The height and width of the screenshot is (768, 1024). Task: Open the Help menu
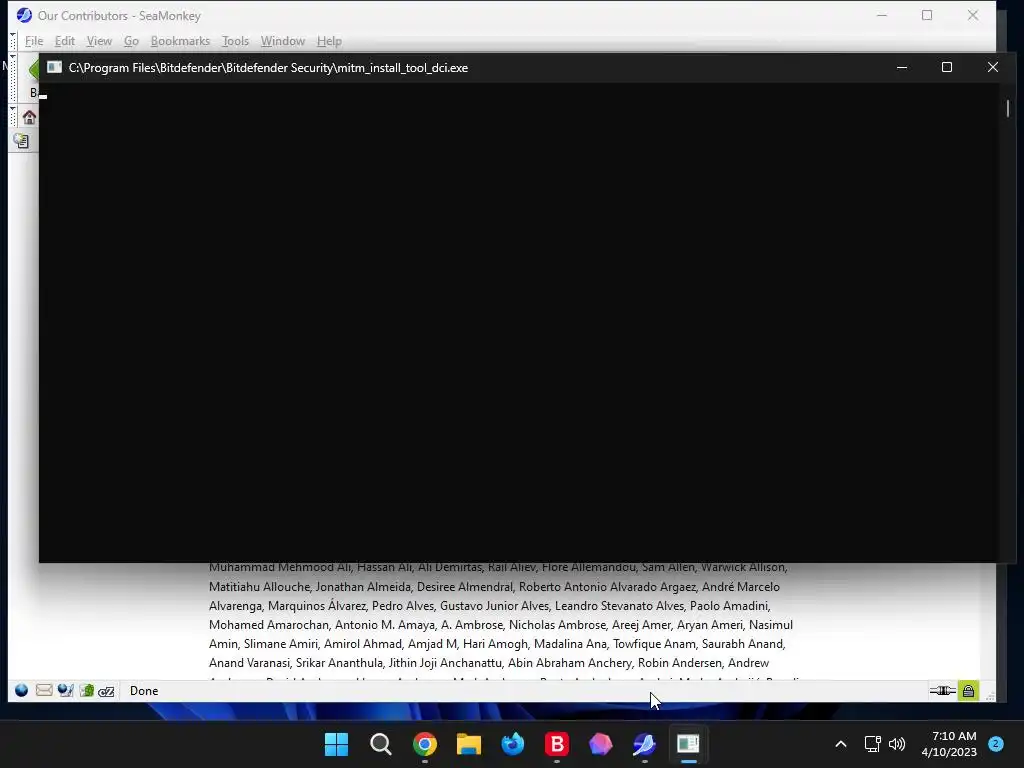coord(329,41)
